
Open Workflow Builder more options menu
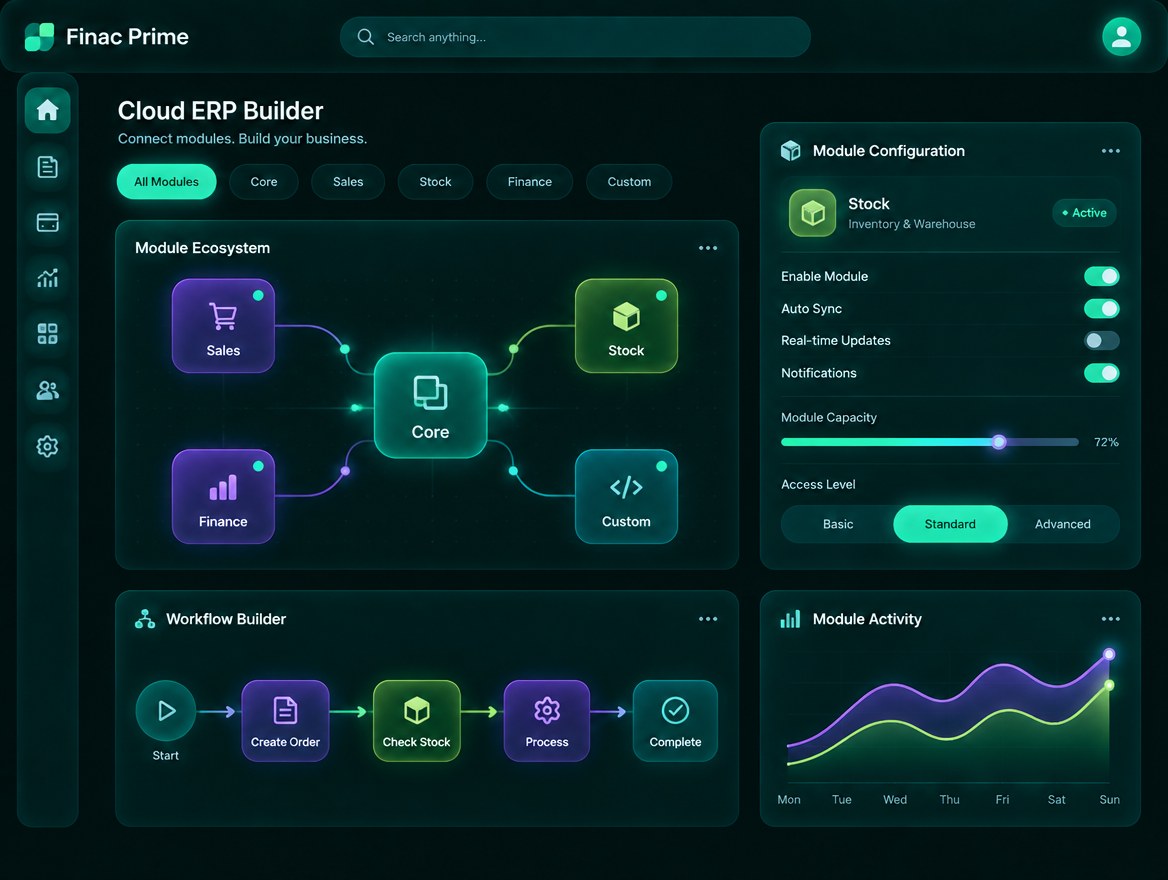[708, 618]
